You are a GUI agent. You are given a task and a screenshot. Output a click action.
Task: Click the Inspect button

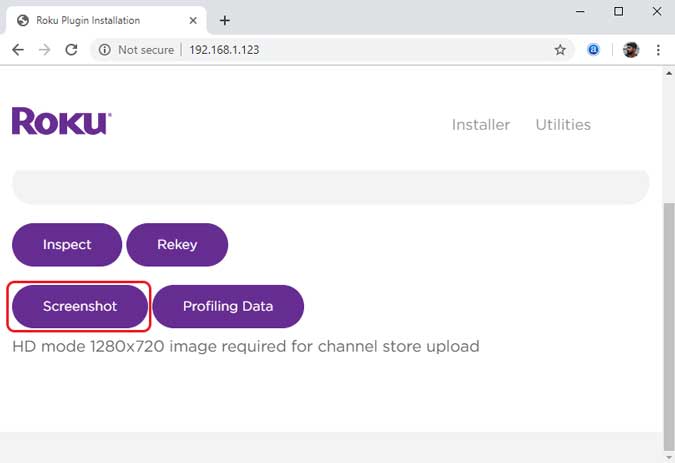click(x=67, y=244)
